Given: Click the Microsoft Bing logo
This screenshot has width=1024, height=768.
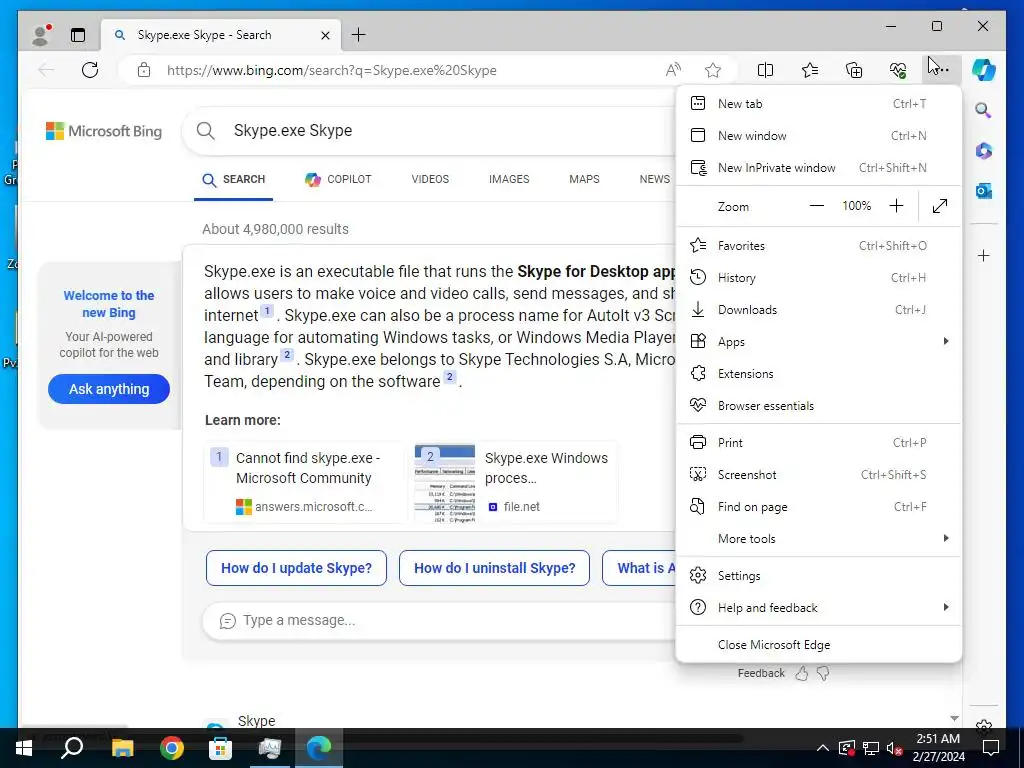Looking at the screenshot, I should 104,131.
